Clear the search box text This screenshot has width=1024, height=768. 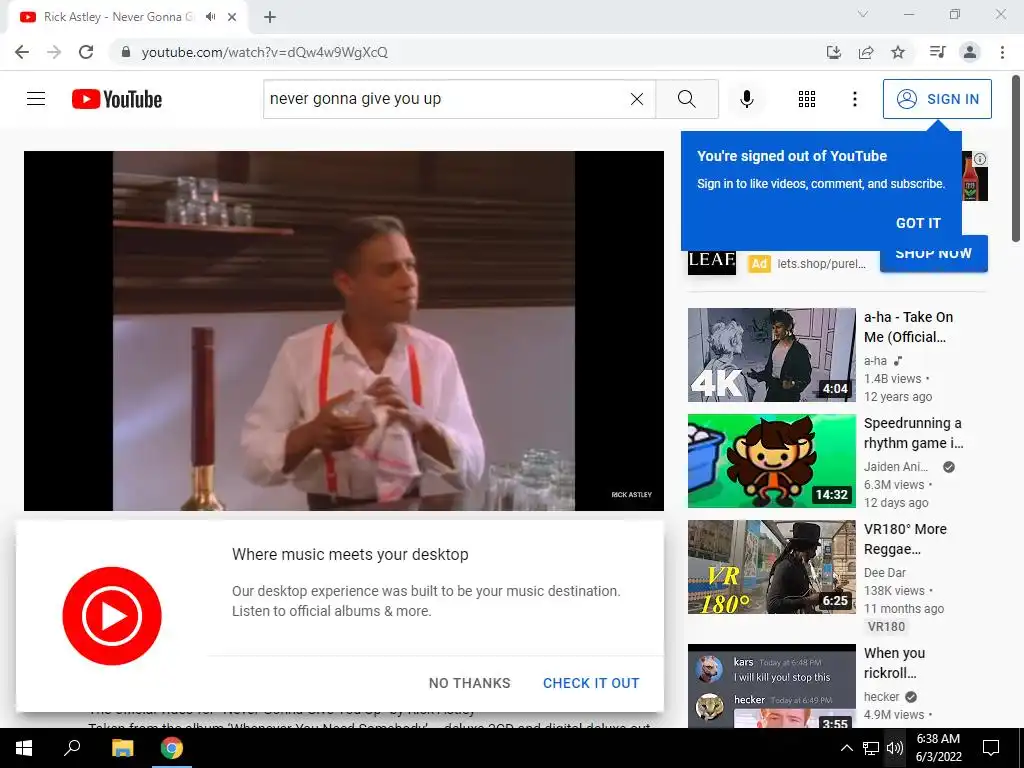(637, 99)
